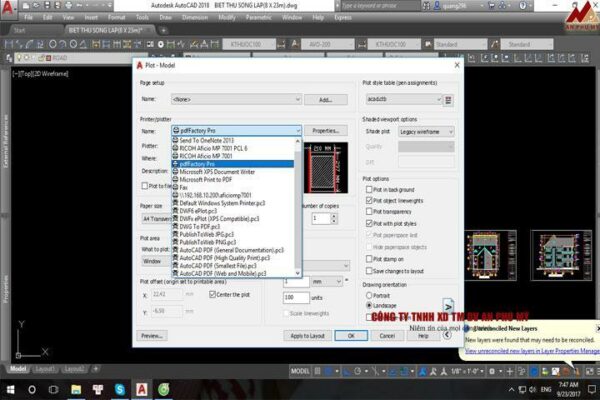Screen dimensions: 600x400
Task: Click the text style icon before the AVO-200 dropdown
Action: [x=295, y=44]
